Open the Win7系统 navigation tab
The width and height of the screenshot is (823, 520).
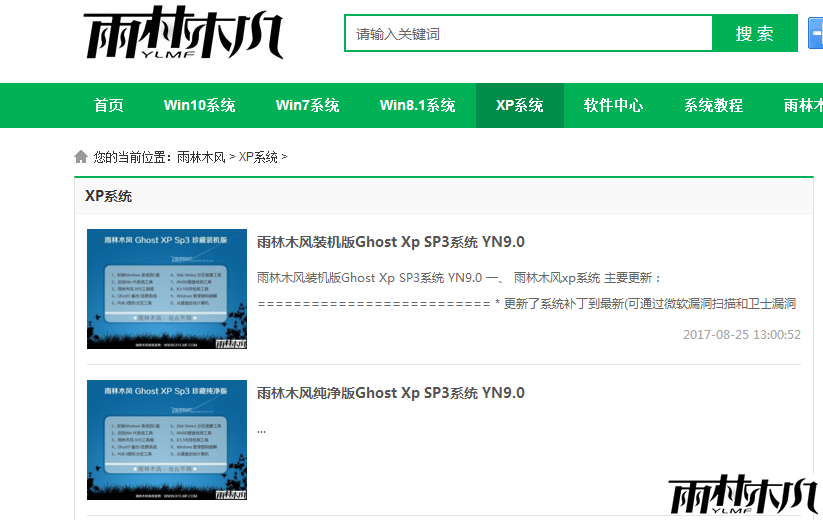308,105
